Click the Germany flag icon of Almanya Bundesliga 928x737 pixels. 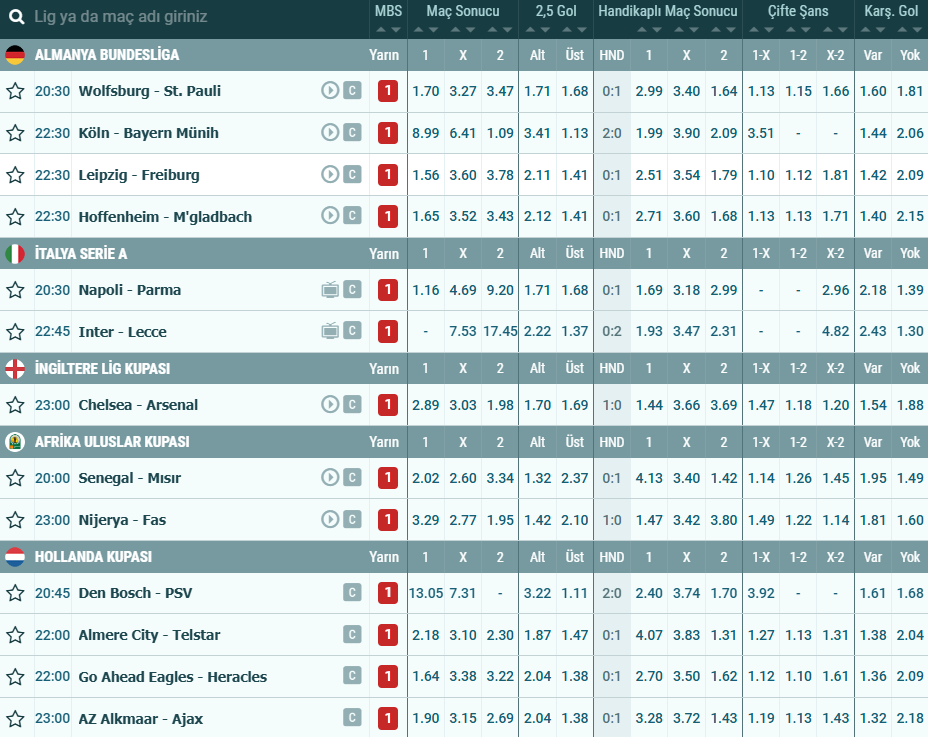click(x=15, y=55)
